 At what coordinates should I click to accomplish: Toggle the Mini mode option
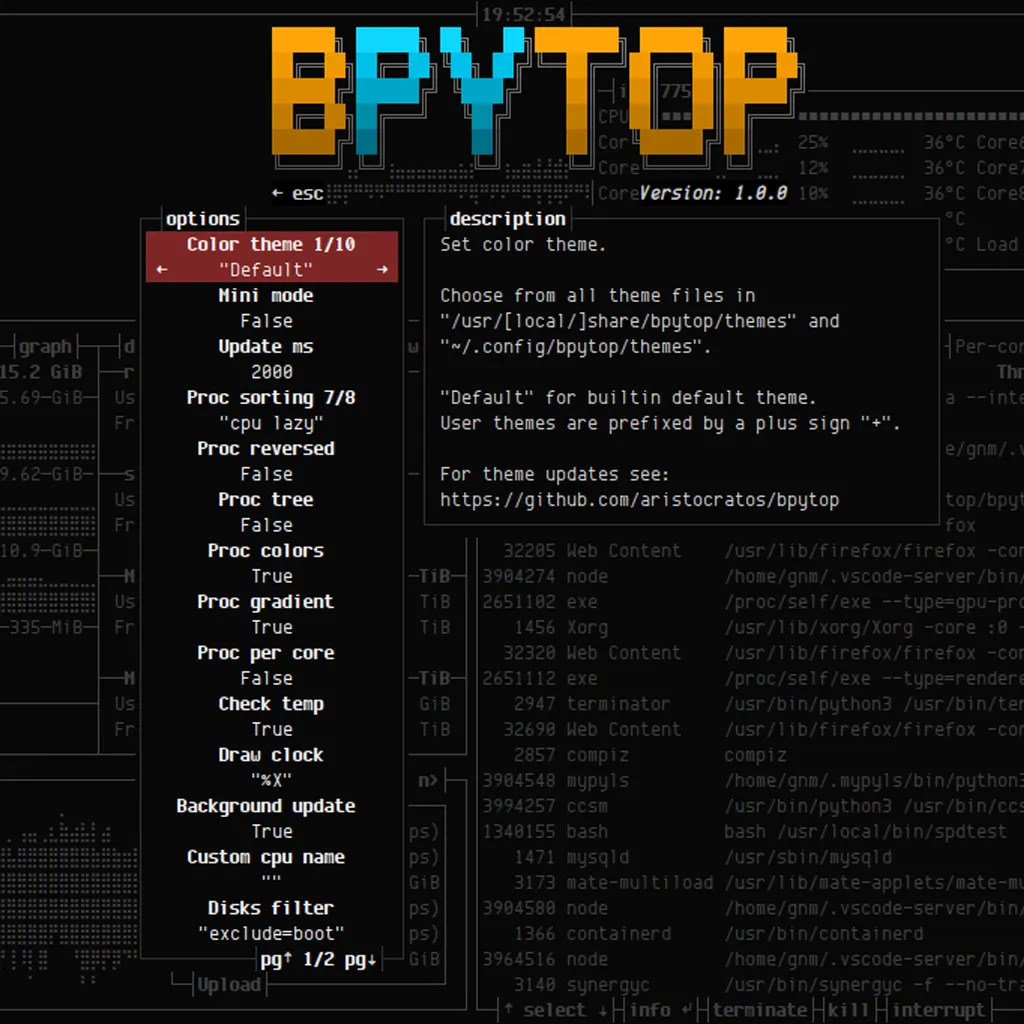coord(266,321)
